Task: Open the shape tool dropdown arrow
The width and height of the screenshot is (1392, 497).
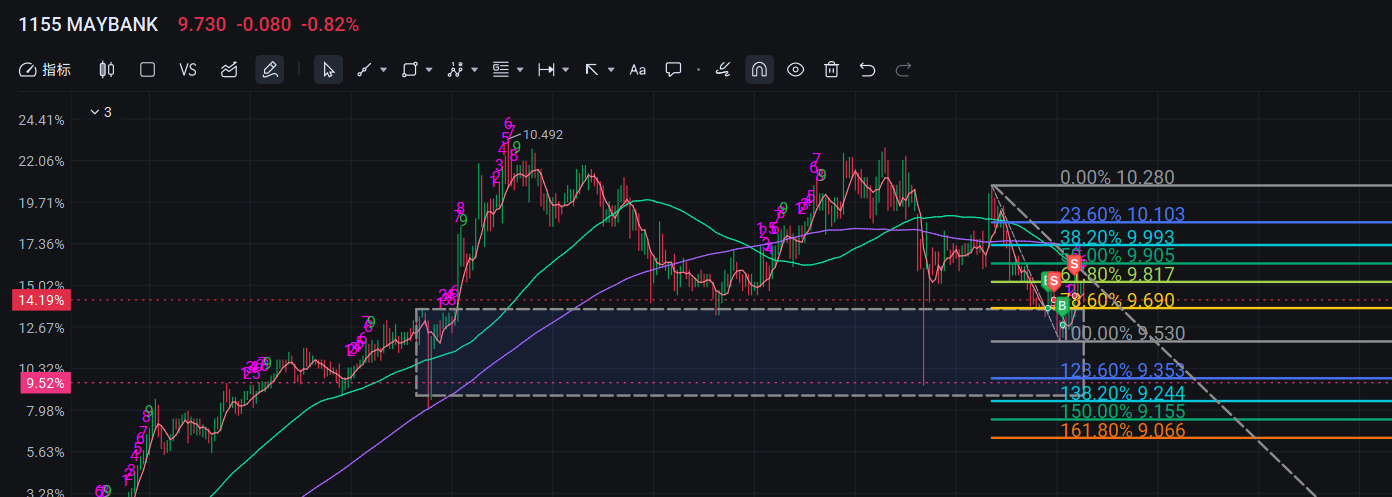Action: (x=429, y=70)
